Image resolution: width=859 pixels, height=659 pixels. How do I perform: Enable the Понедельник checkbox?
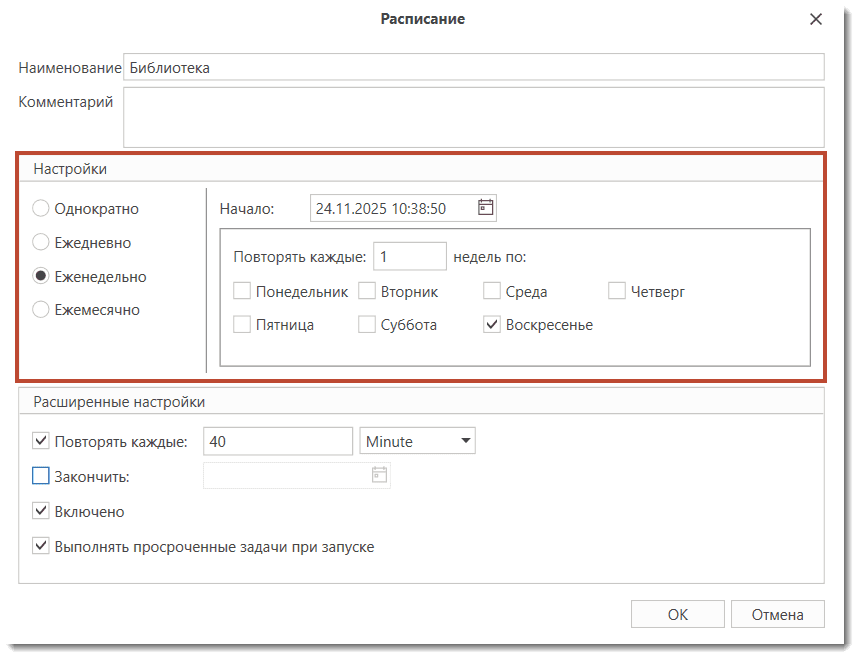[x=242, y=292]
